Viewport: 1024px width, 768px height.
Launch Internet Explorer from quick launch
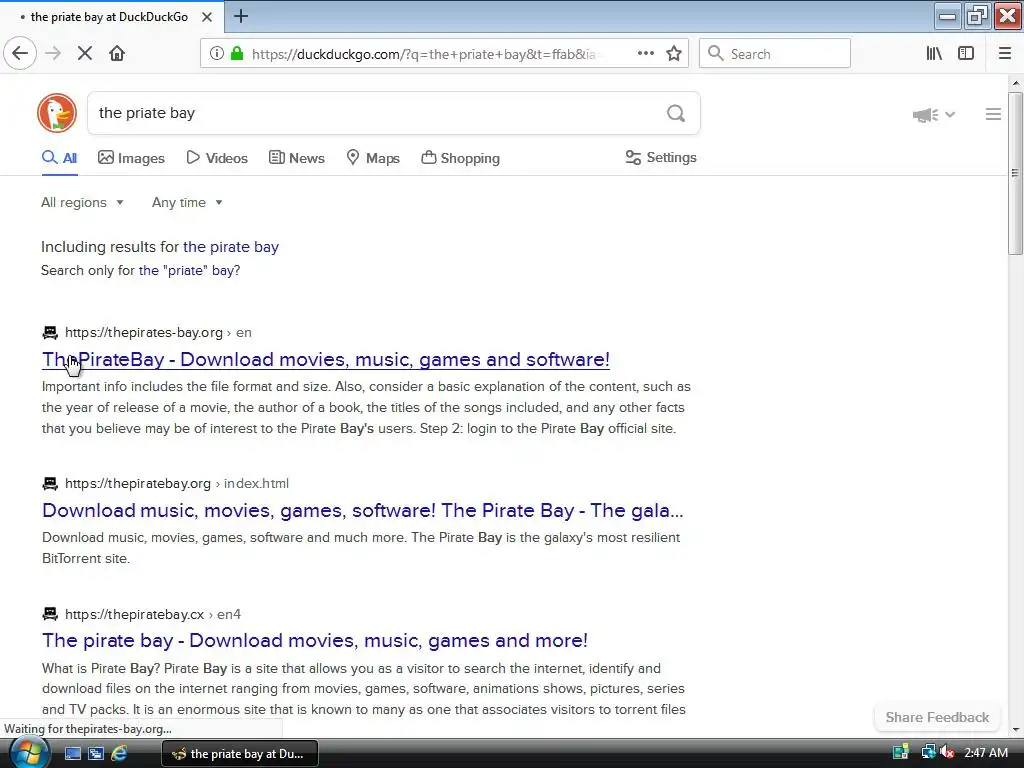click(119, 754)
